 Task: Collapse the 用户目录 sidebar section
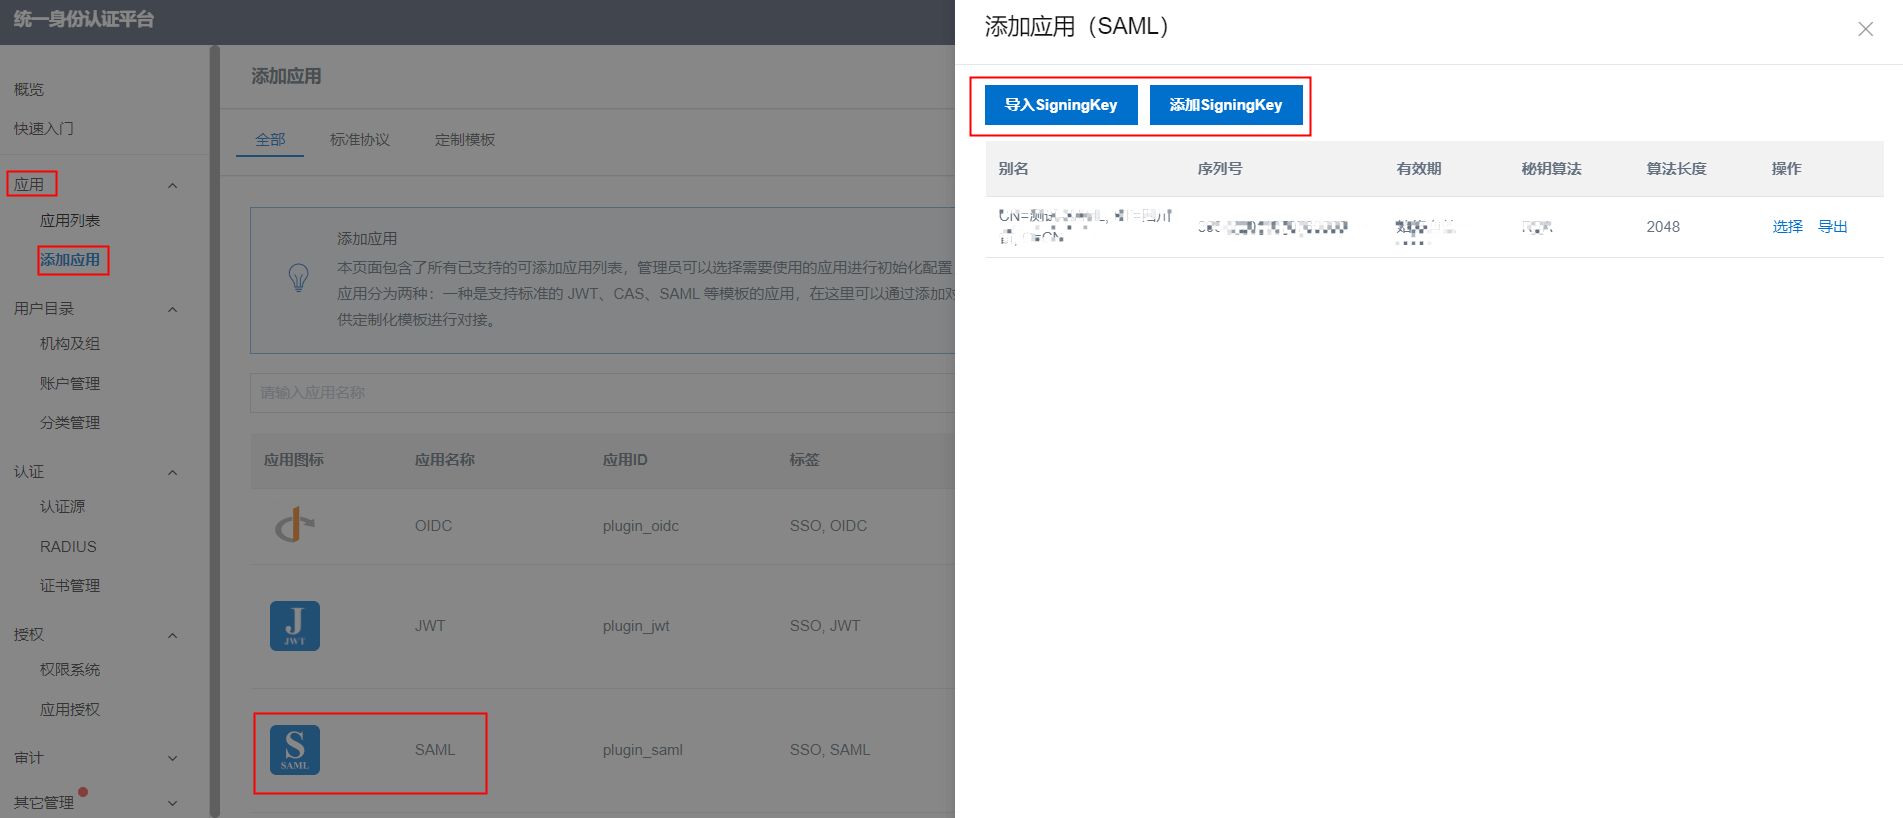click(x=172, y=309)
